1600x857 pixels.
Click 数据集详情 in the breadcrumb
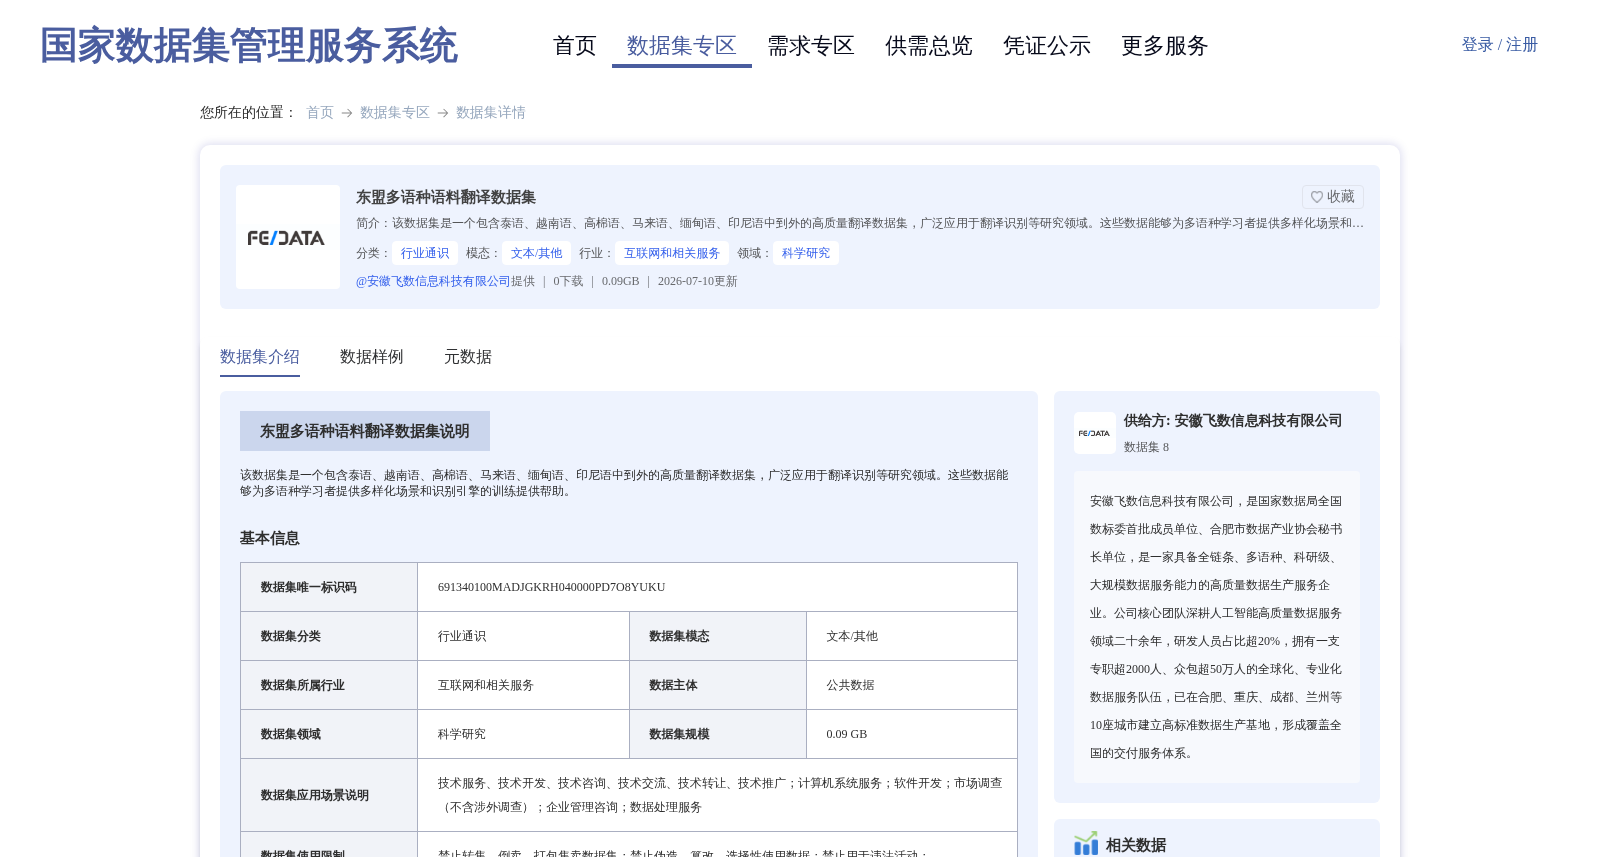coord(491,113)
